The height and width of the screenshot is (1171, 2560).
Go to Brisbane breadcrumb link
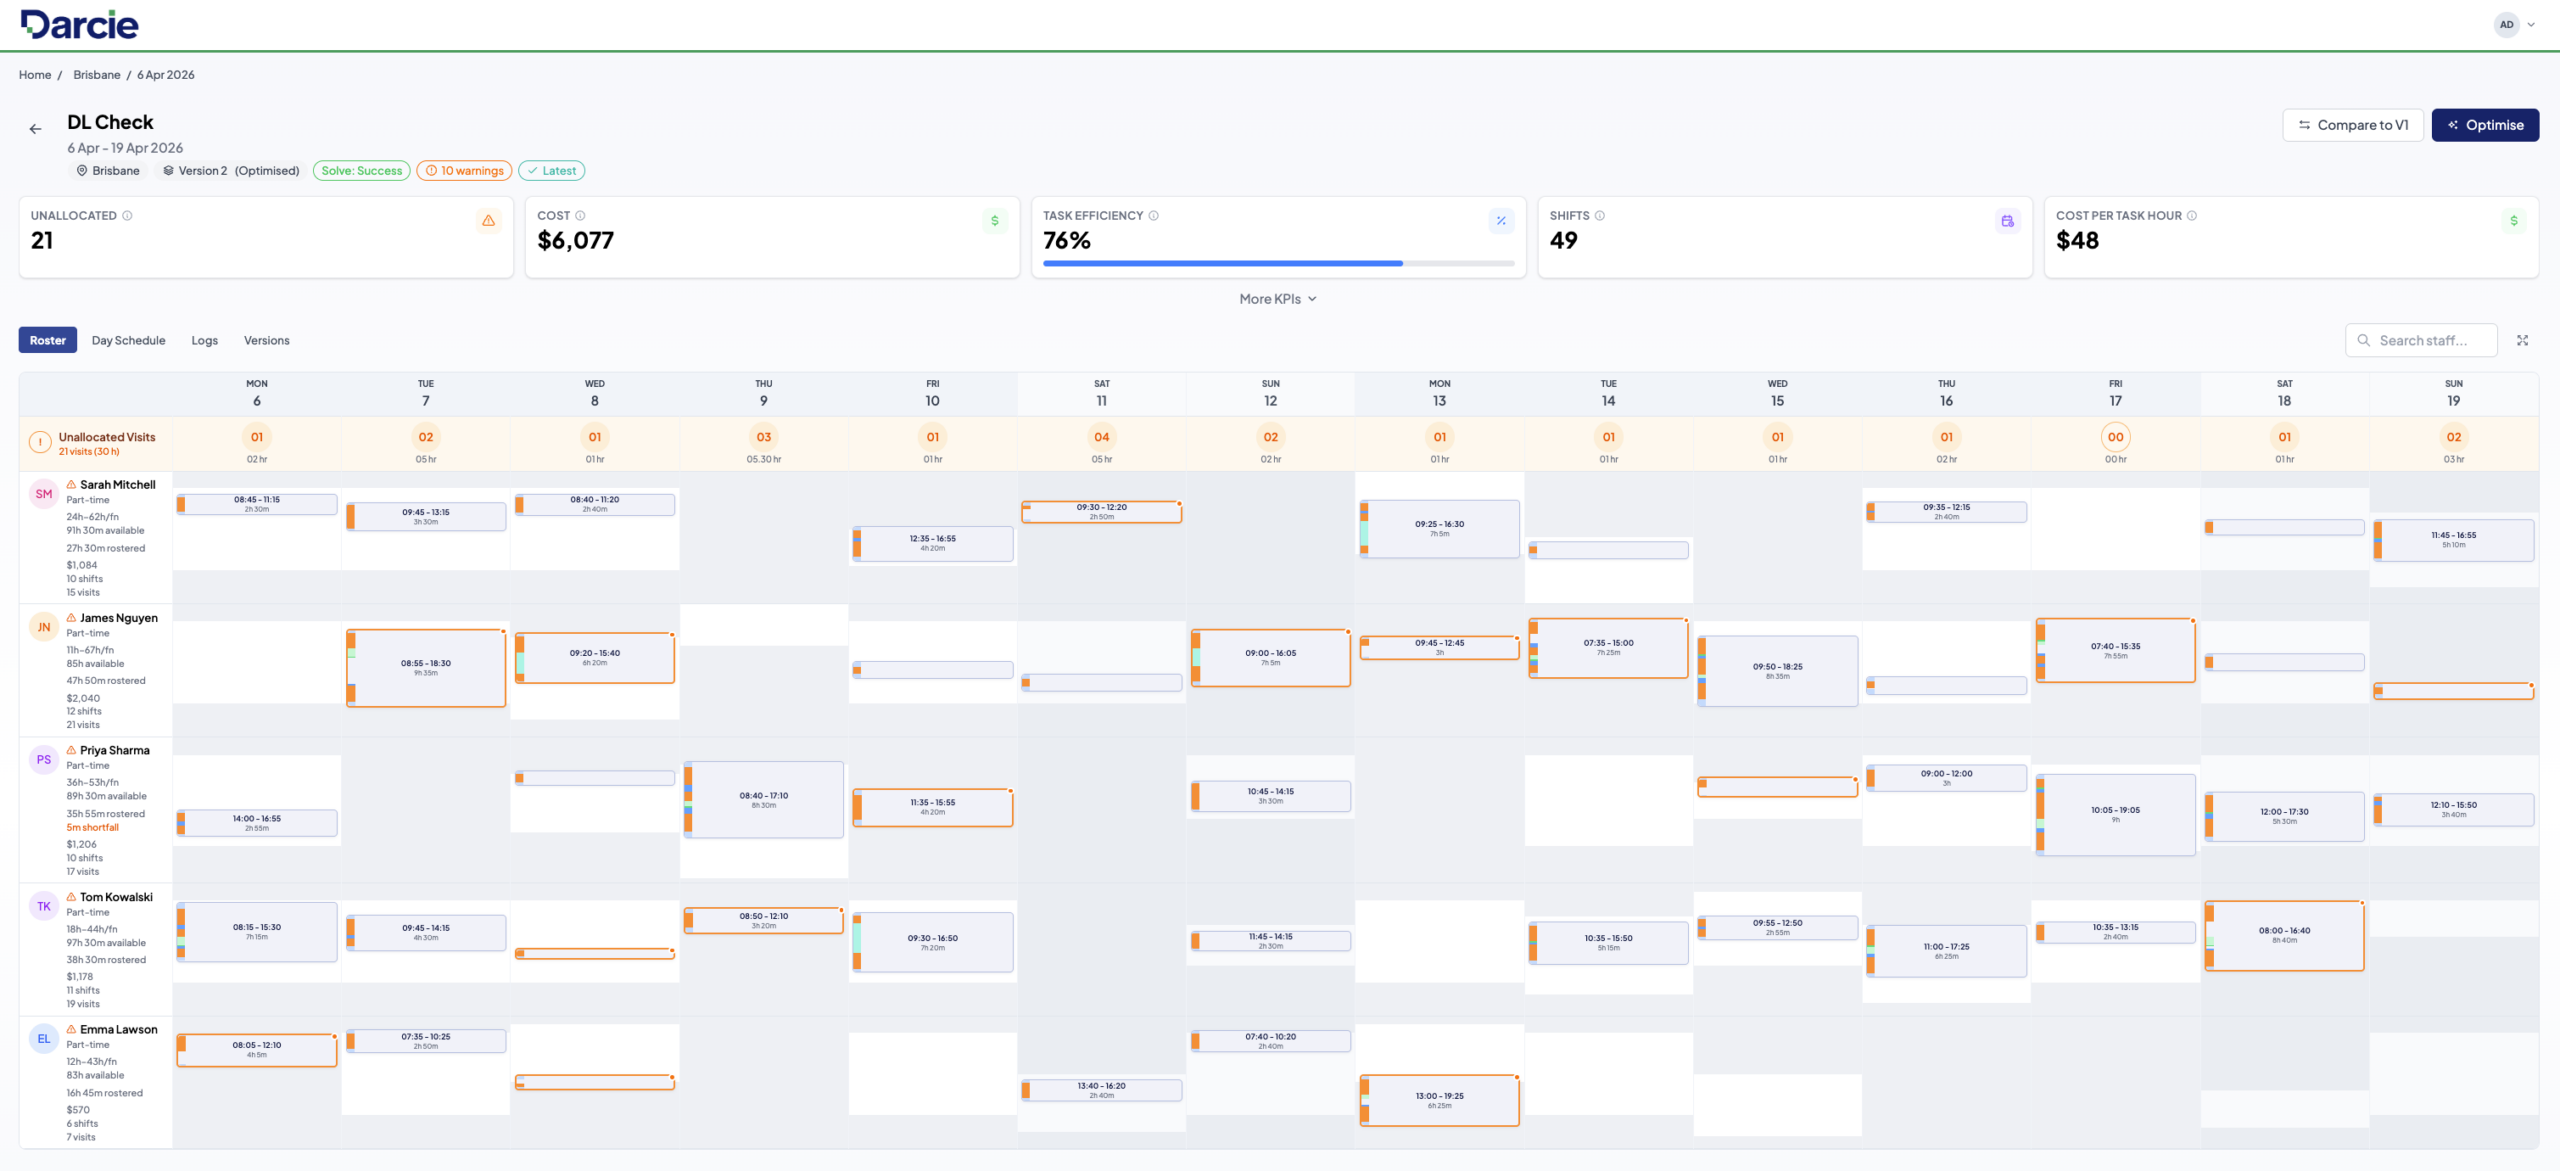click(96, 75)
